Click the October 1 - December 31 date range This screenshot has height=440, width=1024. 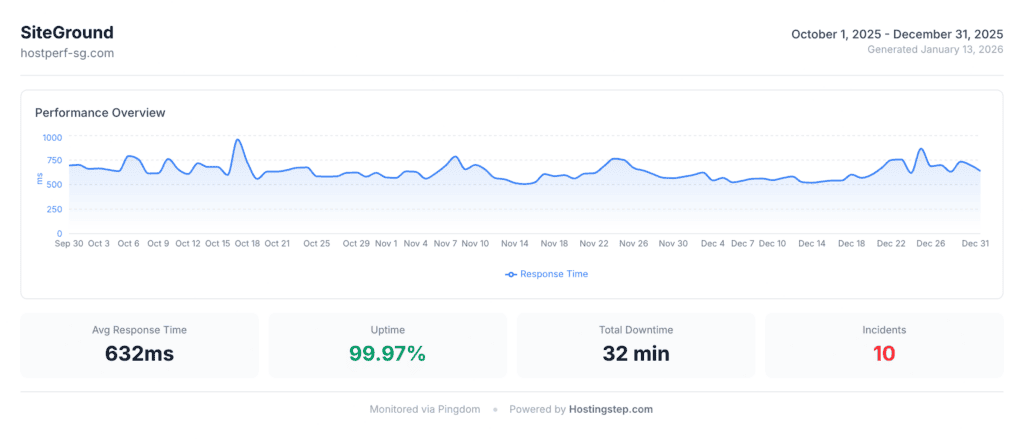click(x=897, y=34)
